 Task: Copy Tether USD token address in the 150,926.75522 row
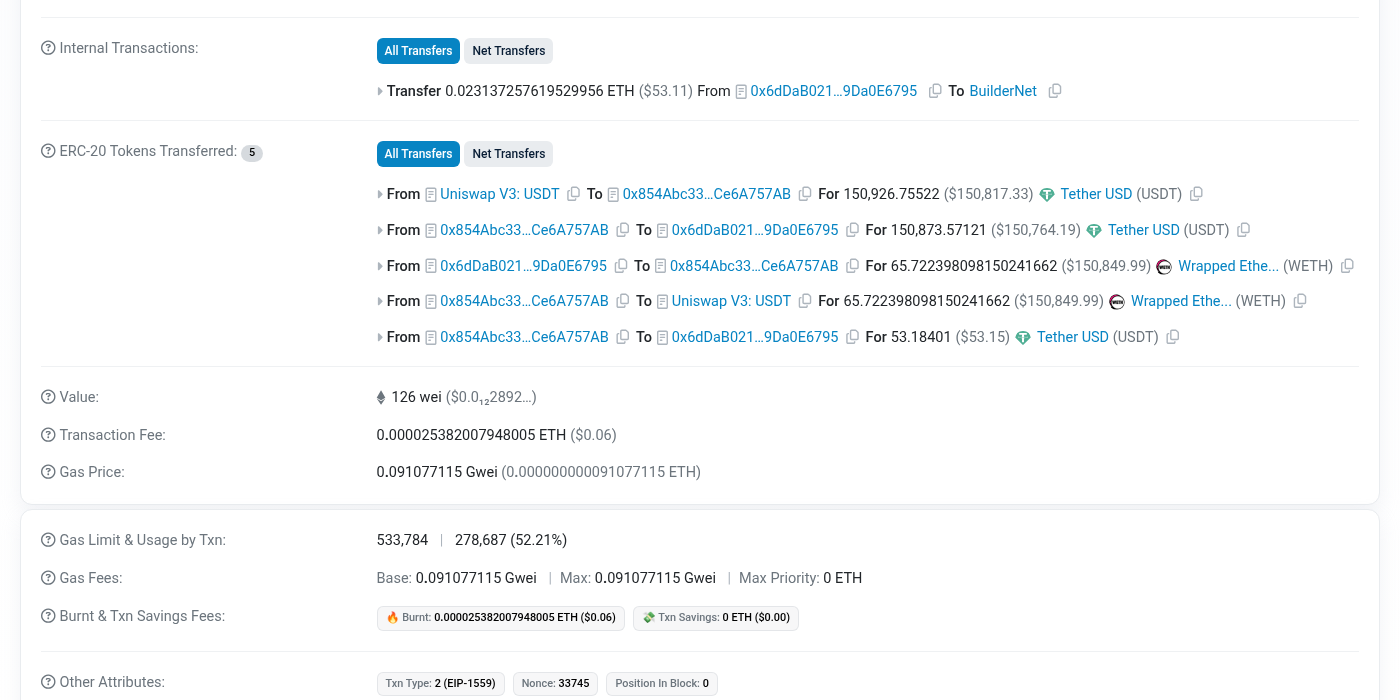(x=1196, y=194)
